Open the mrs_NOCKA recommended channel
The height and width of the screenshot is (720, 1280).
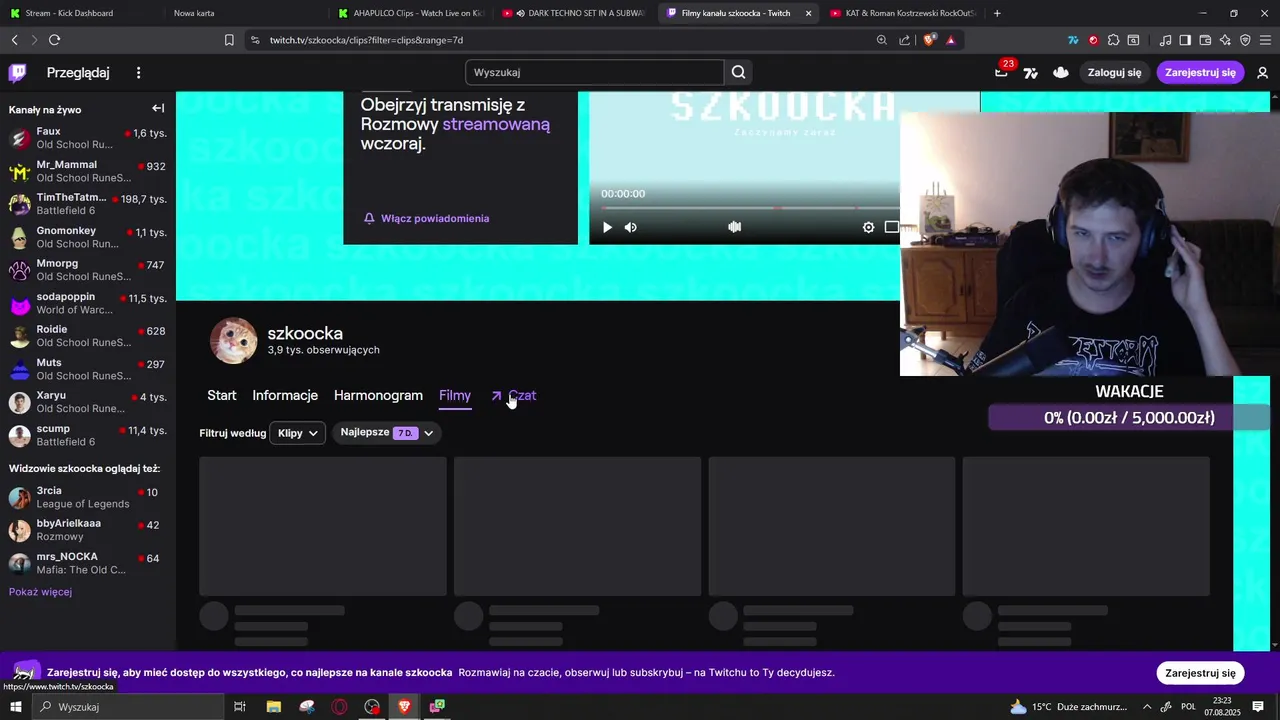pos(88,563)
